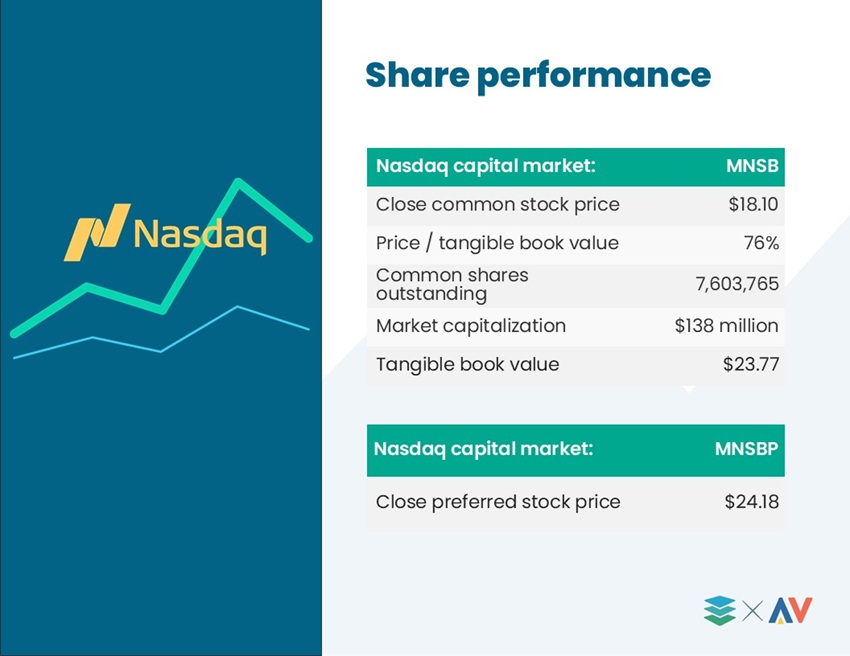Click the AV logo
850x656 pixels.
point(790,610)
